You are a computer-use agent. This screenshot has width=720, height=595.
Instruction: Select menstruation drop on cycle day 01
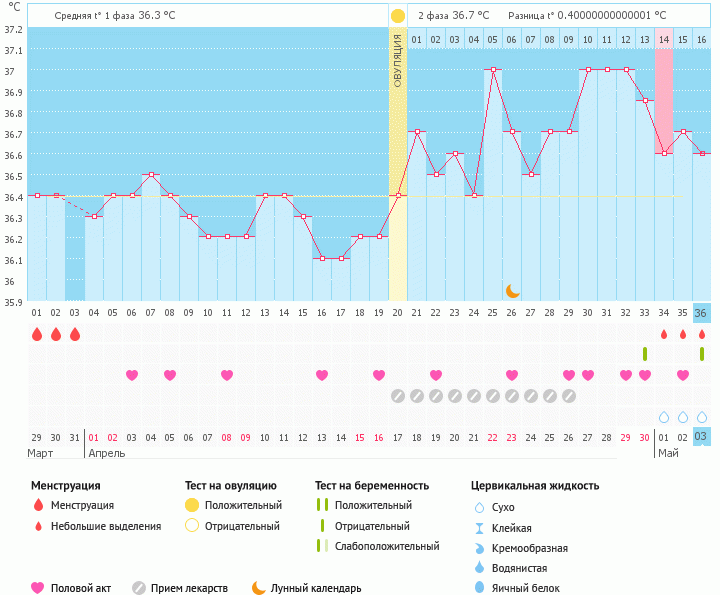37,334
